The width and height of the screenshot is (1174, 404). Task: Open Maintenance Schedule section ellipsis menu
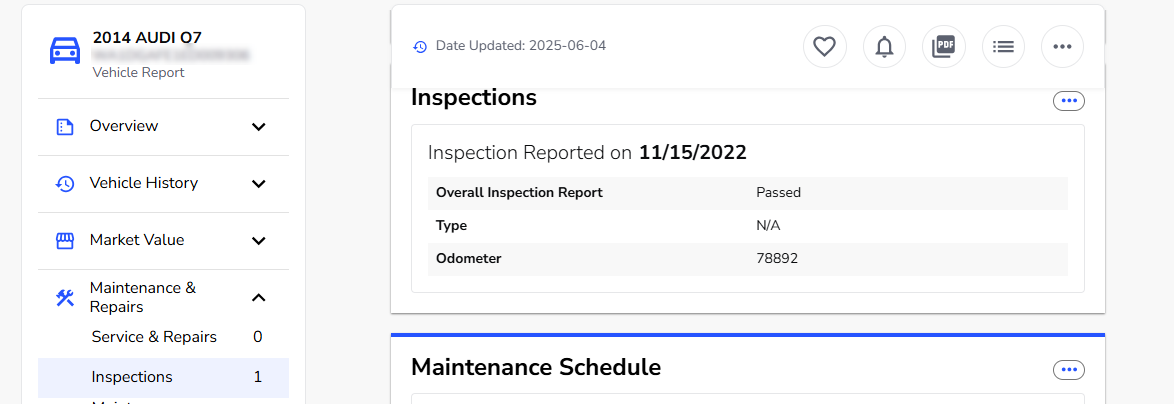point(1068,370)
